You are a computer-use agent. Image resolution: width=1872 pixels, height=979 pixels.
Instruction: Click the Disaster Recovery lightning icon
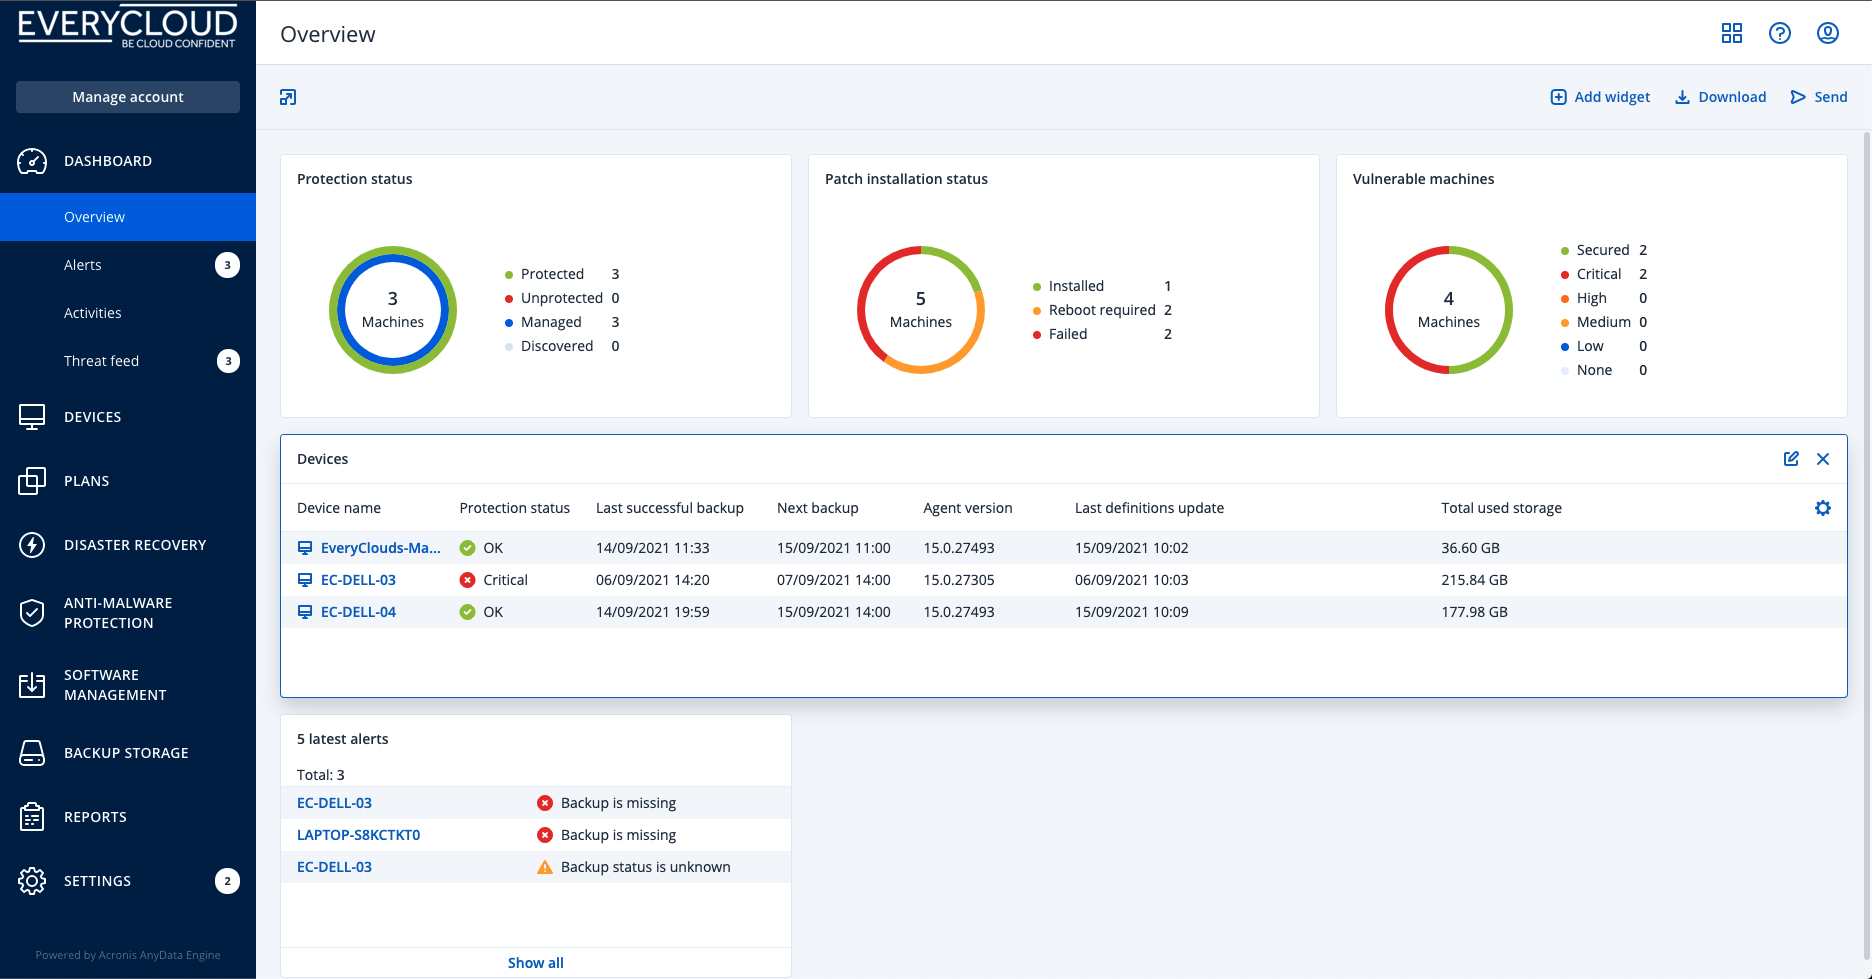(32, 545)
